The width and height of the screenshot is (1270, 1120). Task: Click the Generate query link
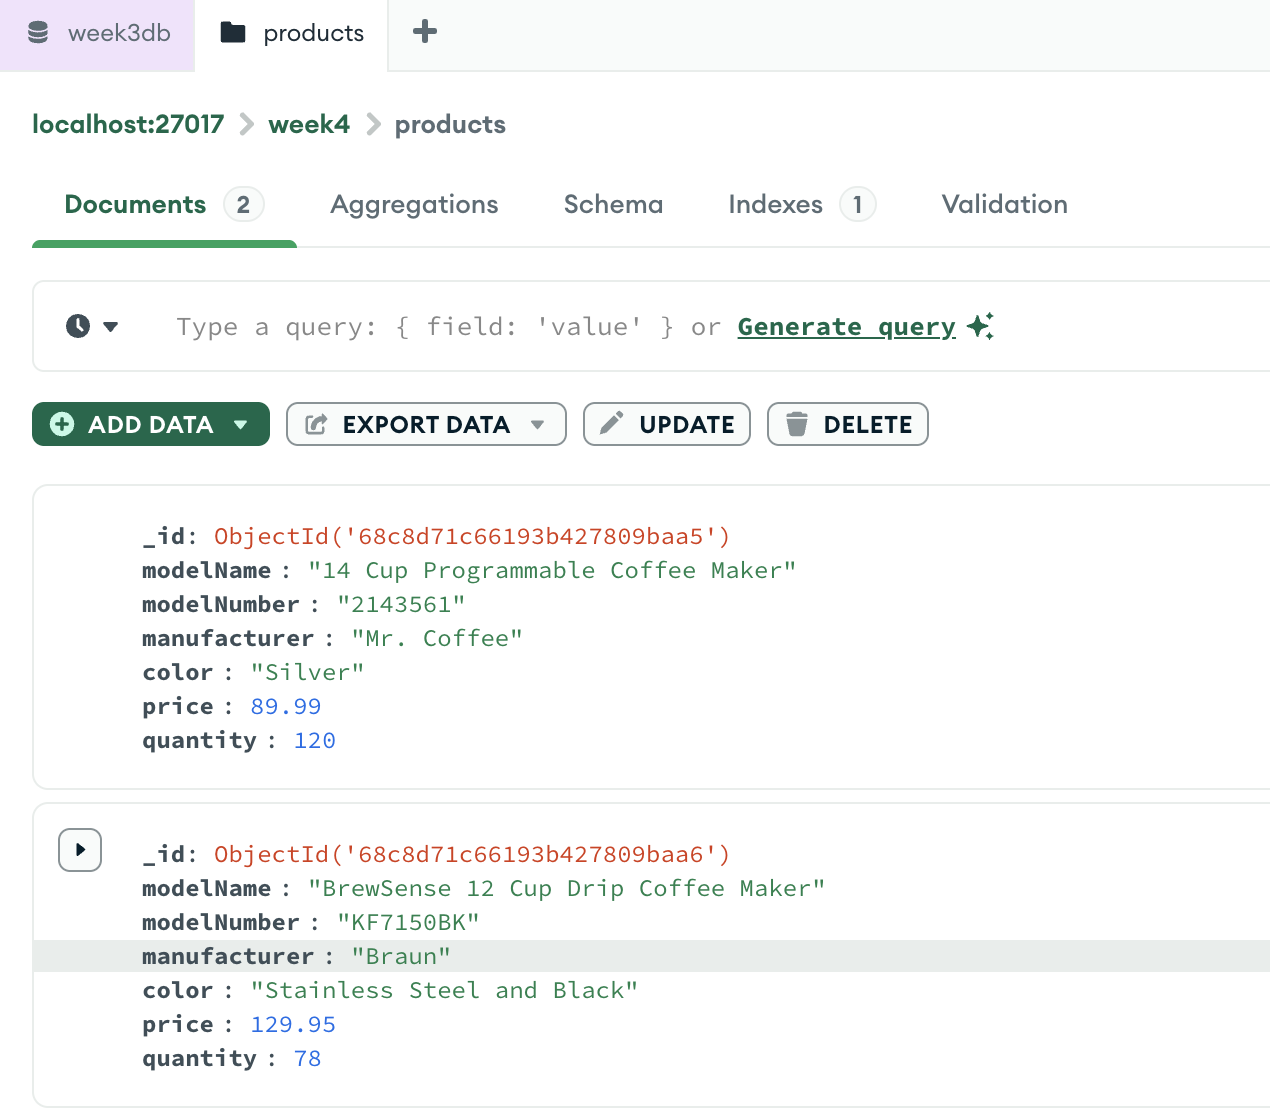pos(846,327)
